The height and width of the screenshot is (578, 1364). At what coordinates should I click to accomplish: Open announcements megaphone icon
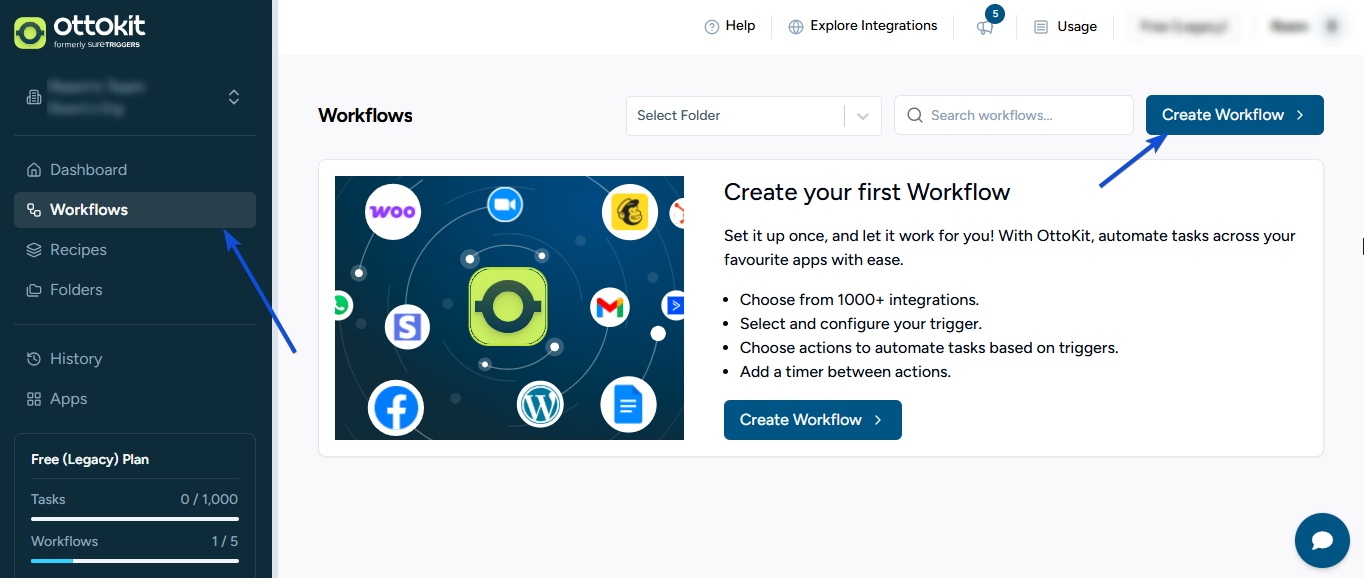(985, 28)
